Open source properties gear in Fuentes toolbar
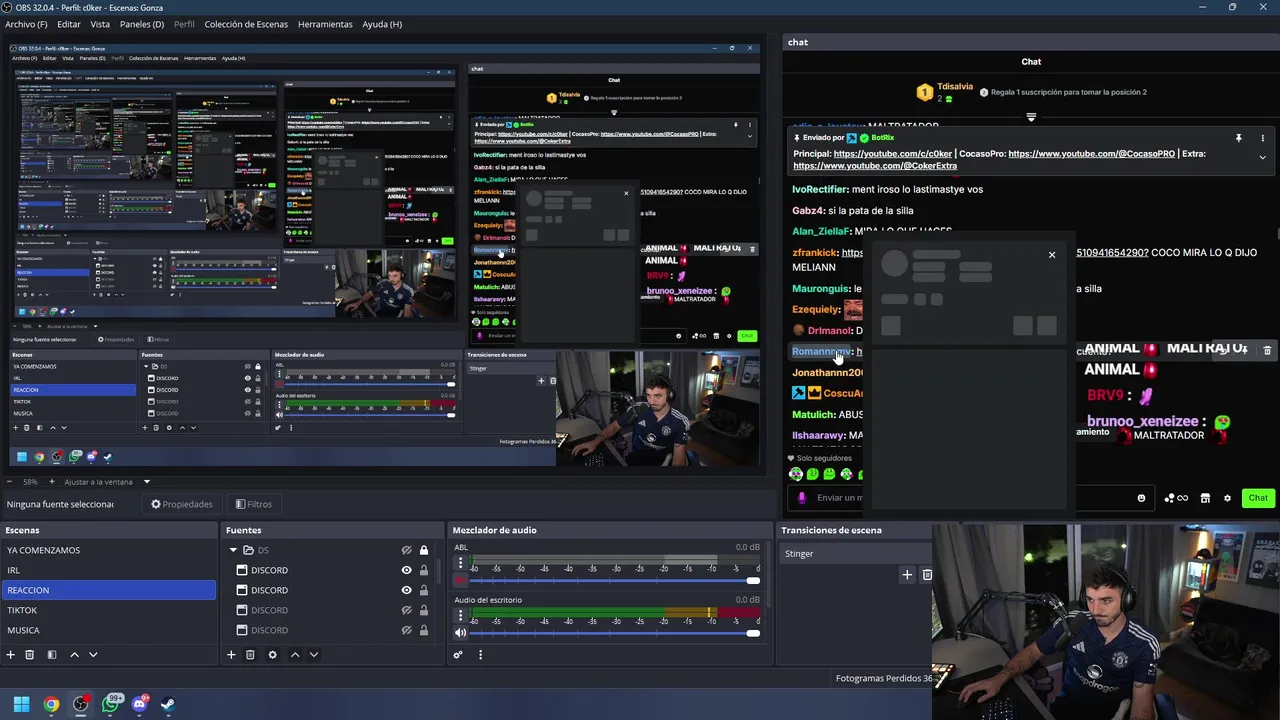Screen dimensions: 1280x720 click(272, 655)
